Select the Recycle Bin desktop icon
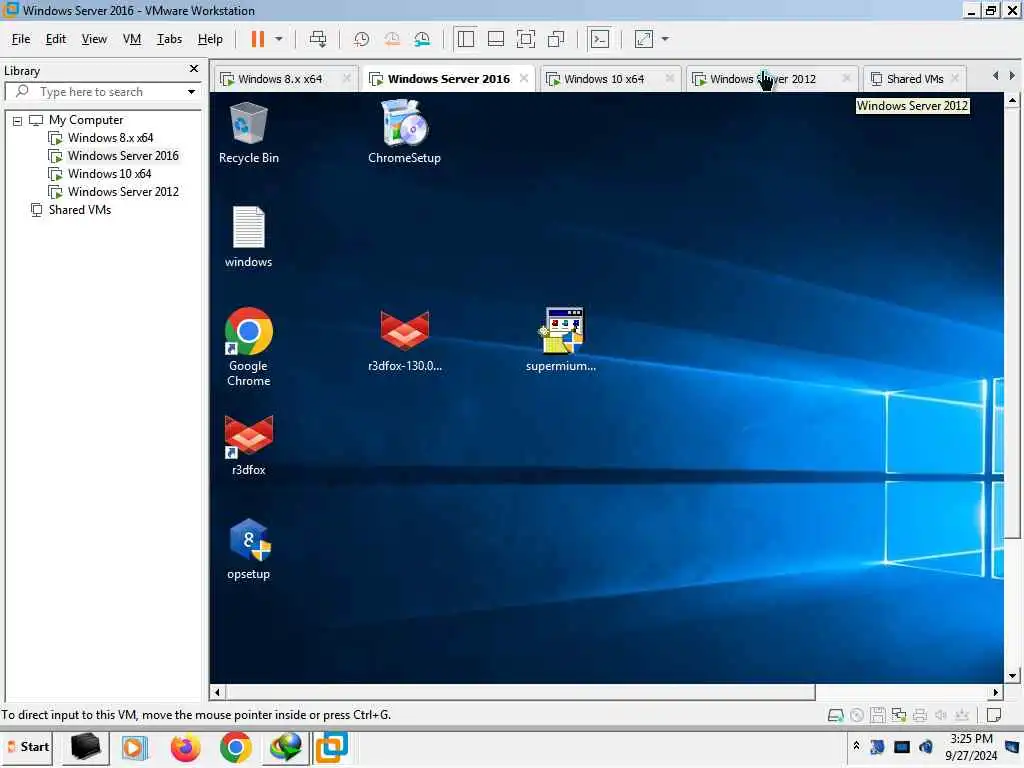1024x768 pixels. [249, 133]
